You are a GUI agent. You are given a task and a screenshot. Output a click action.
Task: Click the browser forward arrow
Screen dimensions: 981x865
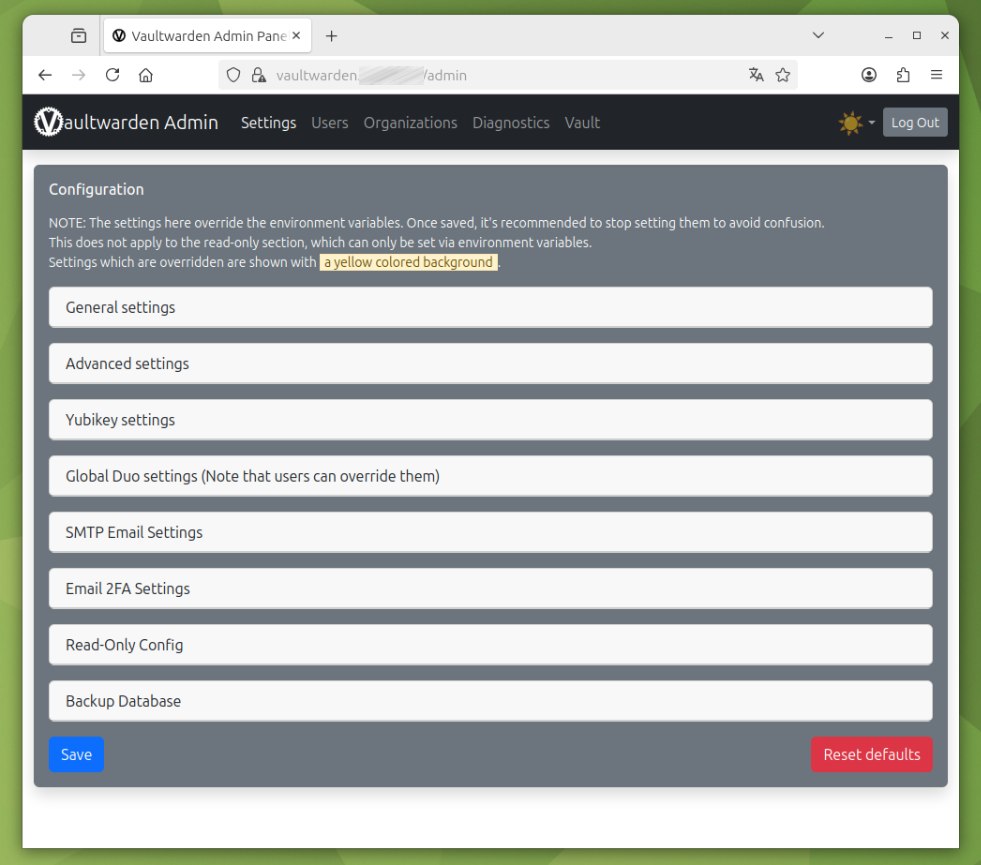(x=79, y=75)
